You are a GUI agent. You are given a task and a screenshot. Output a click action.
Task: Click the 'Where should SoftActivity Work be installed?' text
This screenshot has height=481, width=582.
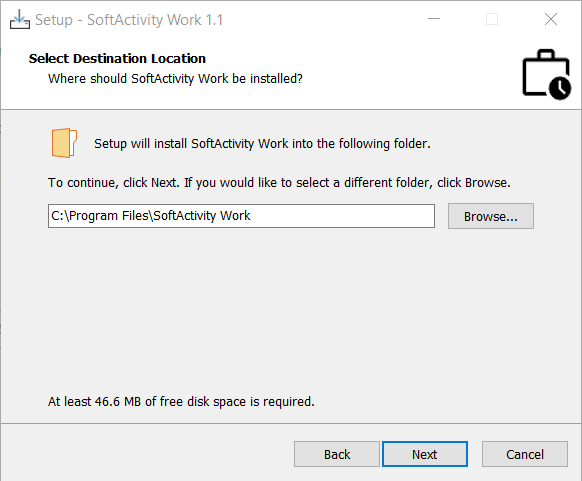coord(175,79)
